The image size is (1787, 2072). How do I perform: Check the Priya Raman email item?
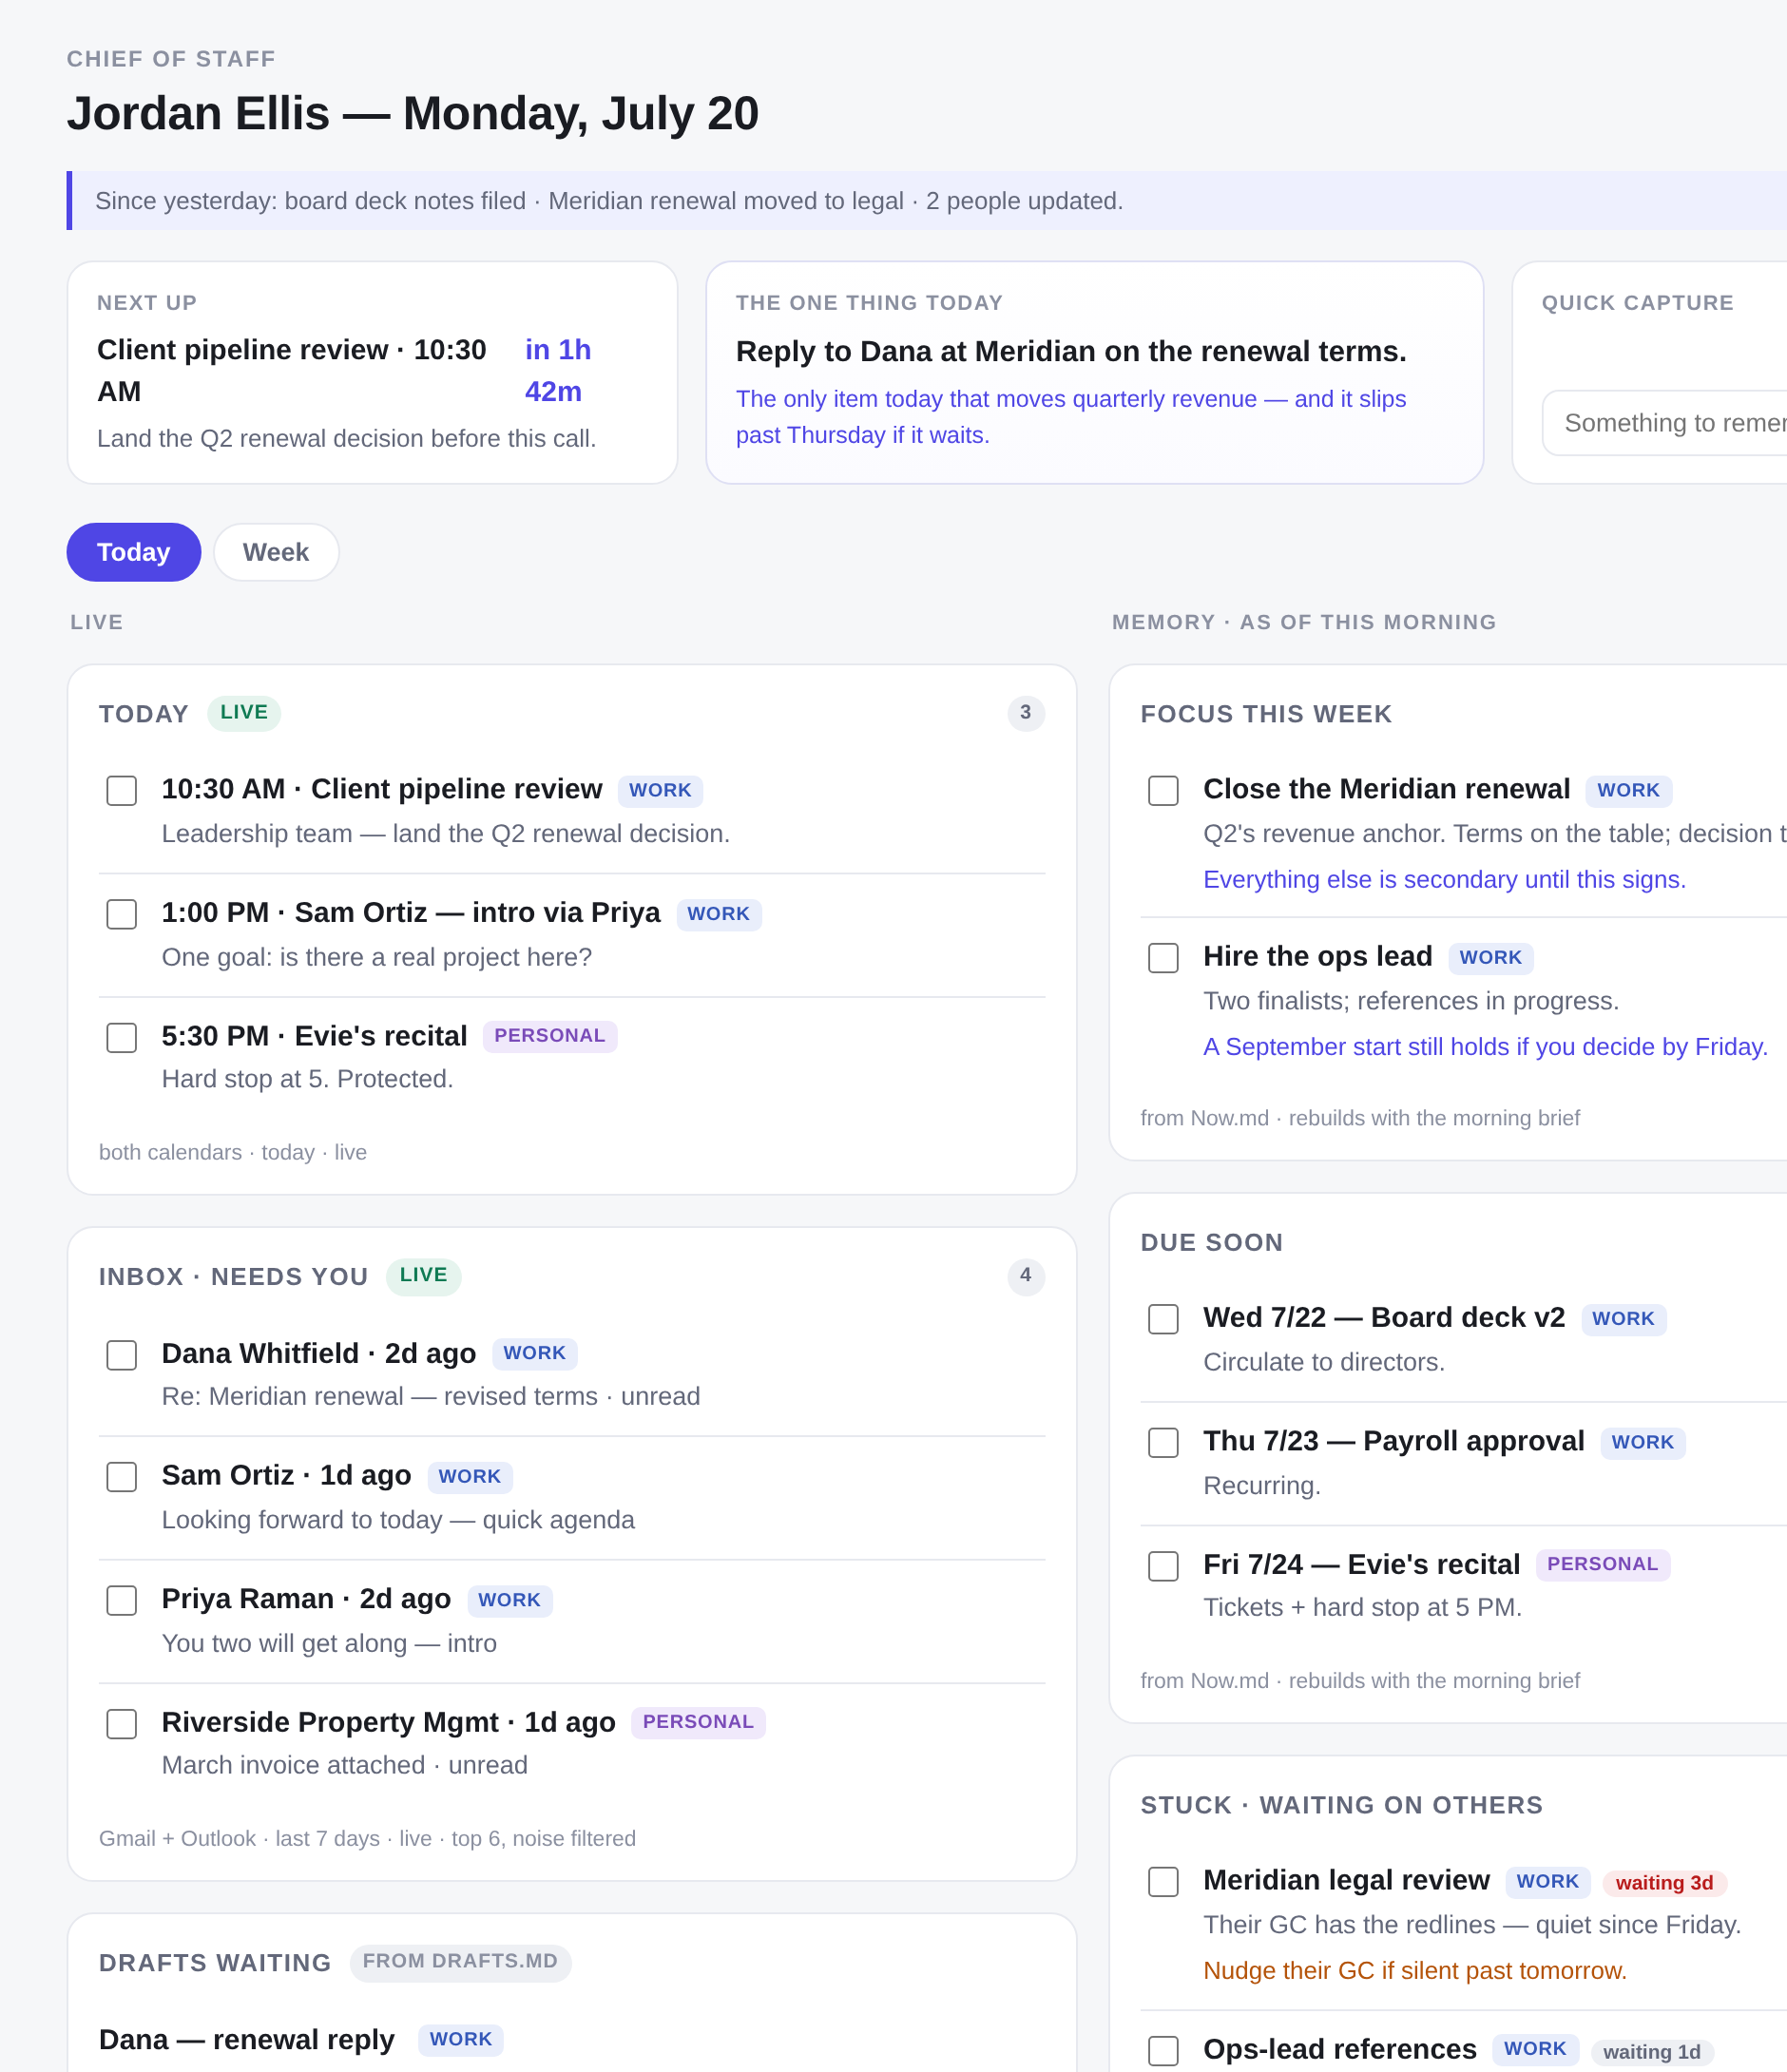click(x=122, y=1600)
